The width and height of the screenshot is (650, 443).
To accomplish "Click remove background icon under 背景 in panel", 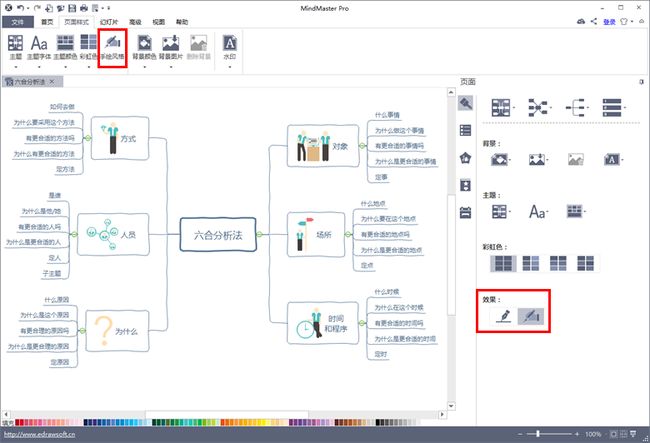I will [576, 160].
